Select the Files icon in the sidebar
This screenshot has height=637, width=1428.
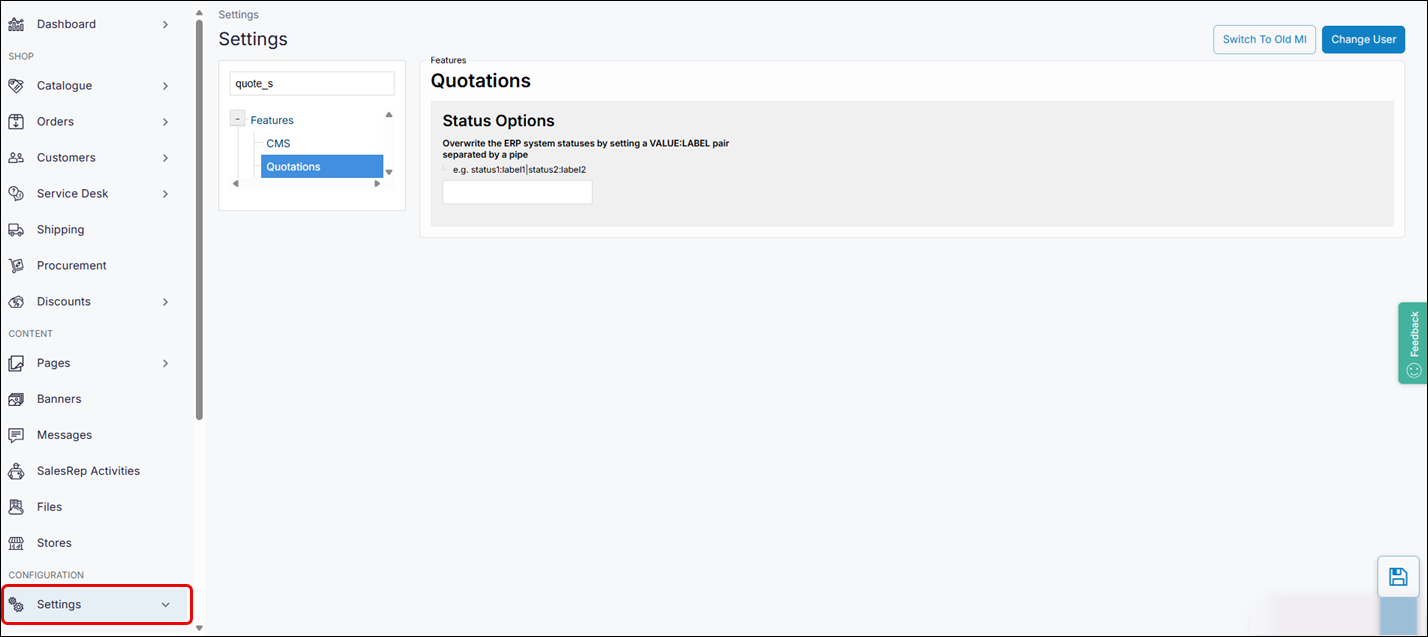coord(17,506)
